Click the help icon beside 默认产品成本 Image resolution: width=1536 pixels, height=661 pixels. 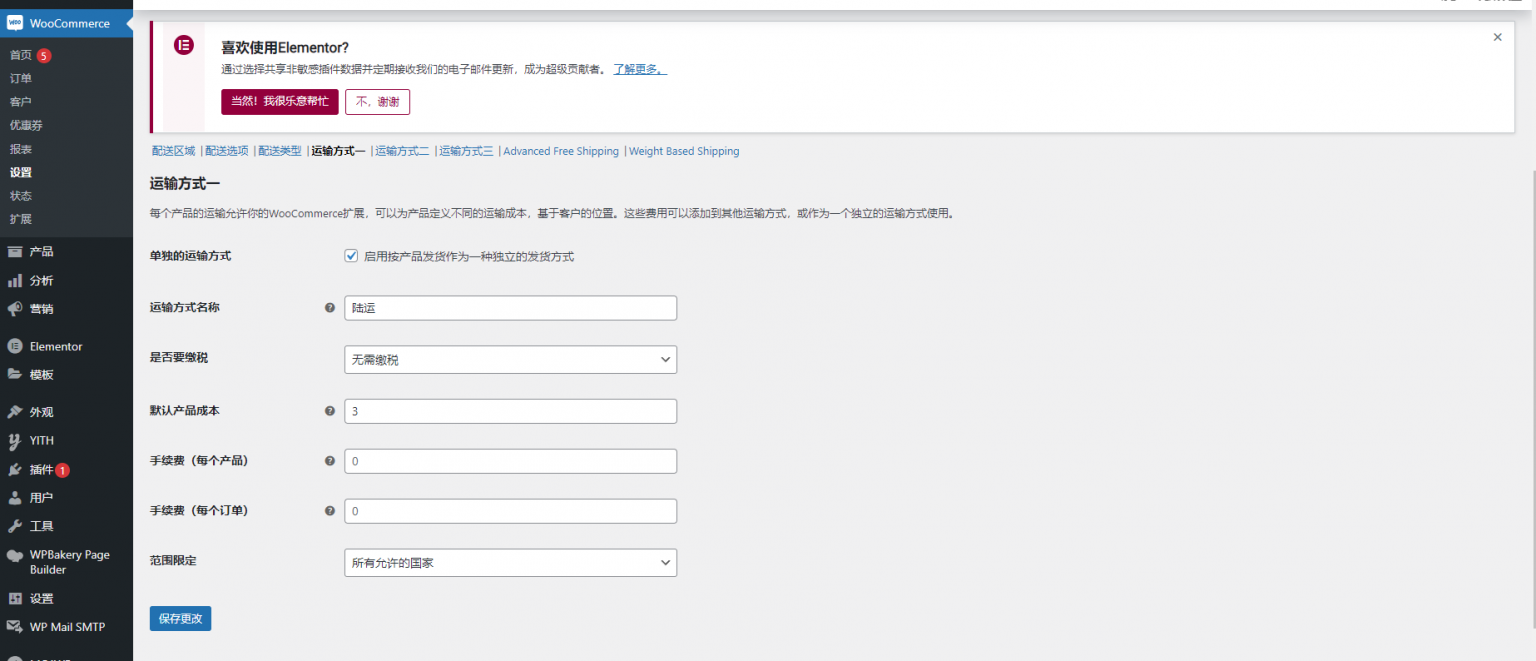(x=330, y=411)
